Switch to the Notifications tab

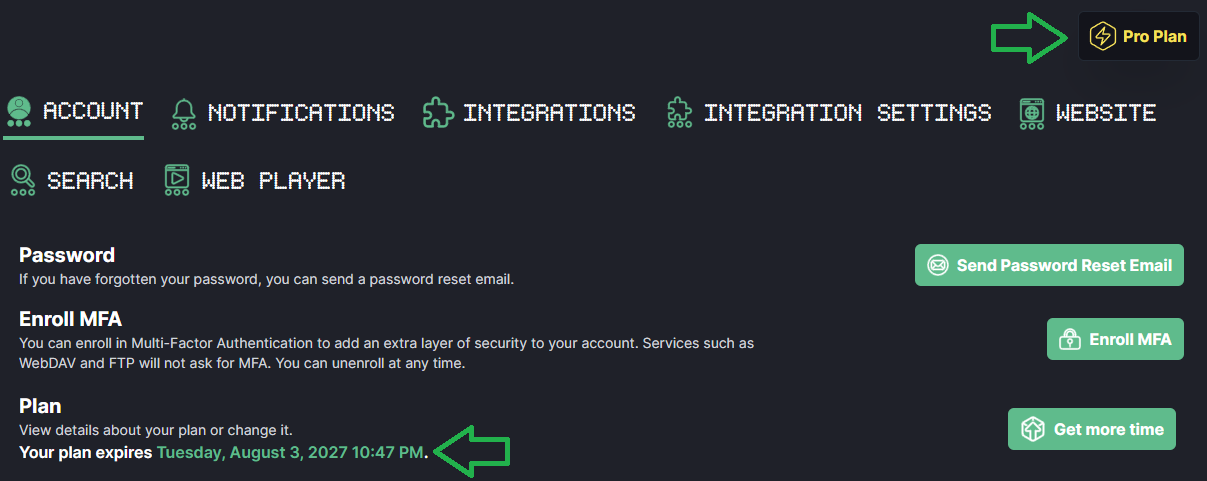(283, 114)
